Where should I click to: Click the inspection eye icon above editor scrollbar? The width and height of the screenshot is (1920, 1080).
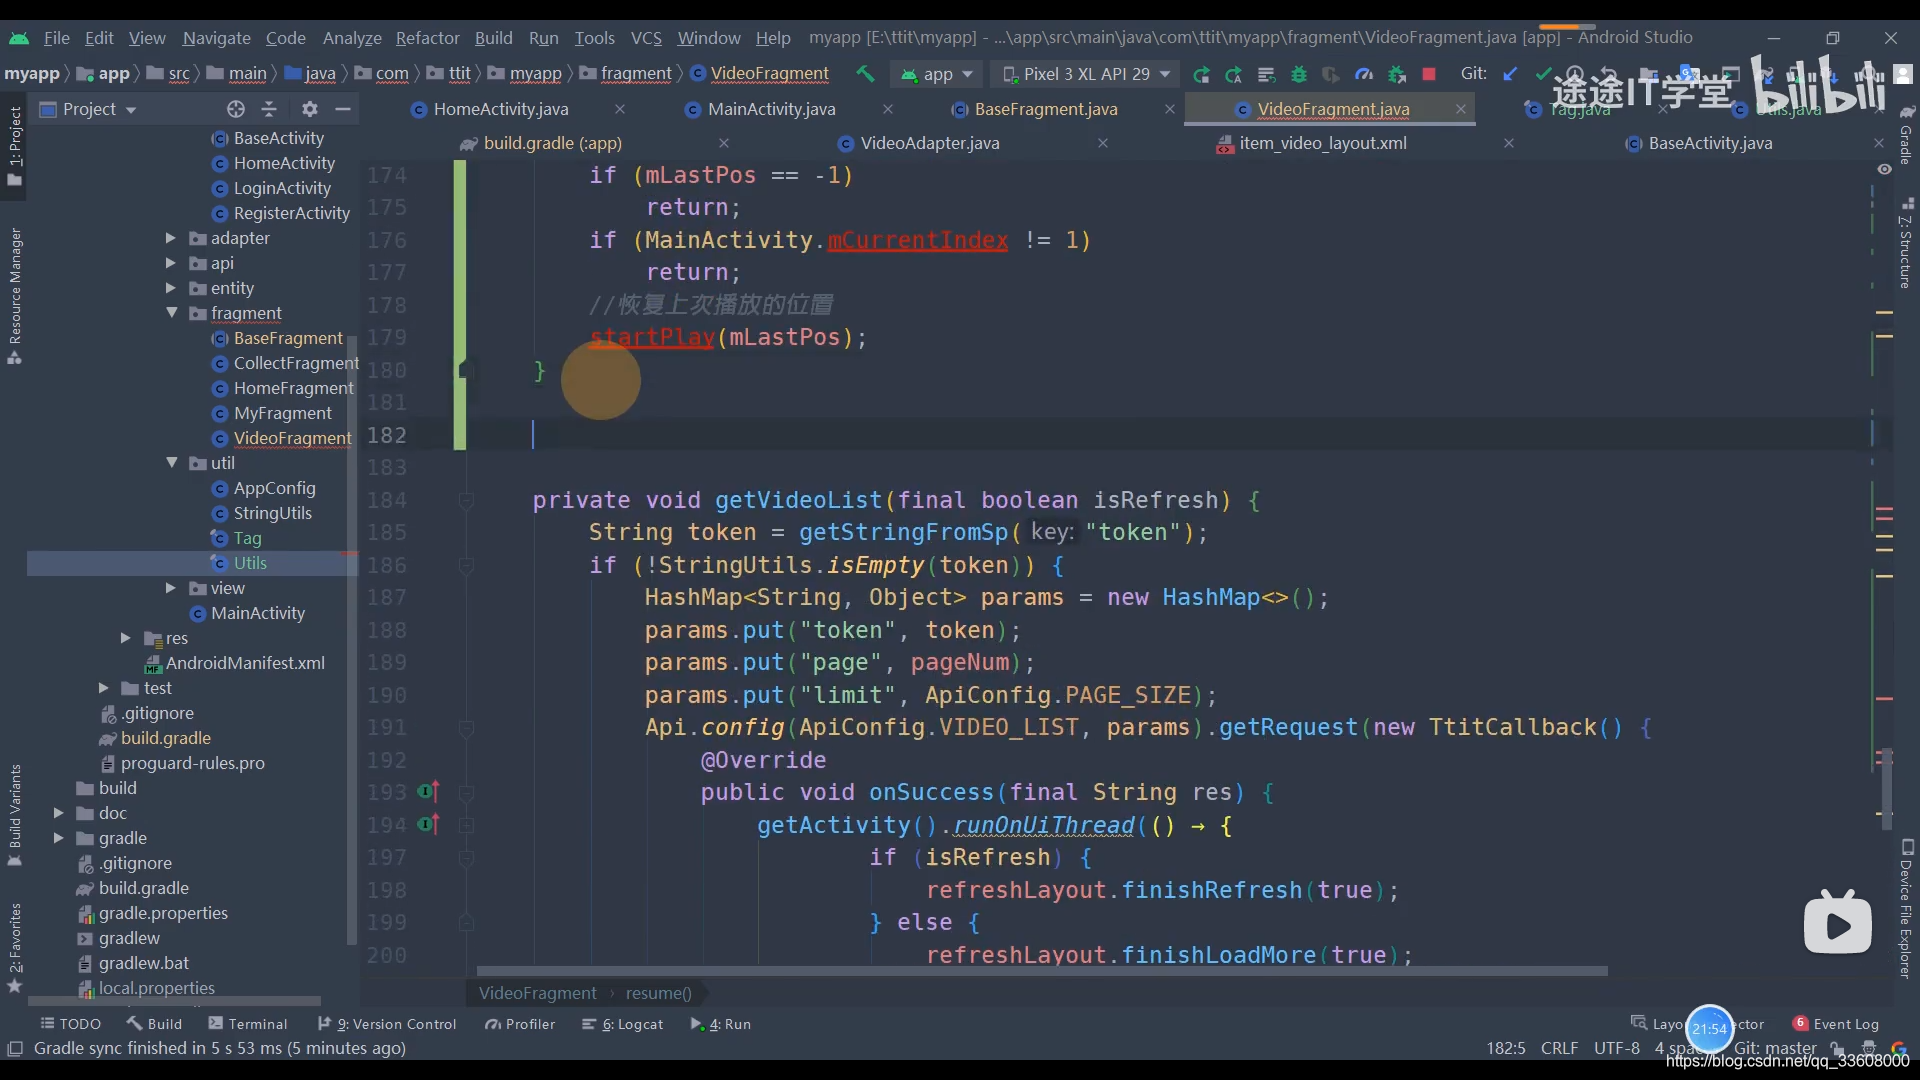point(1884,169)
